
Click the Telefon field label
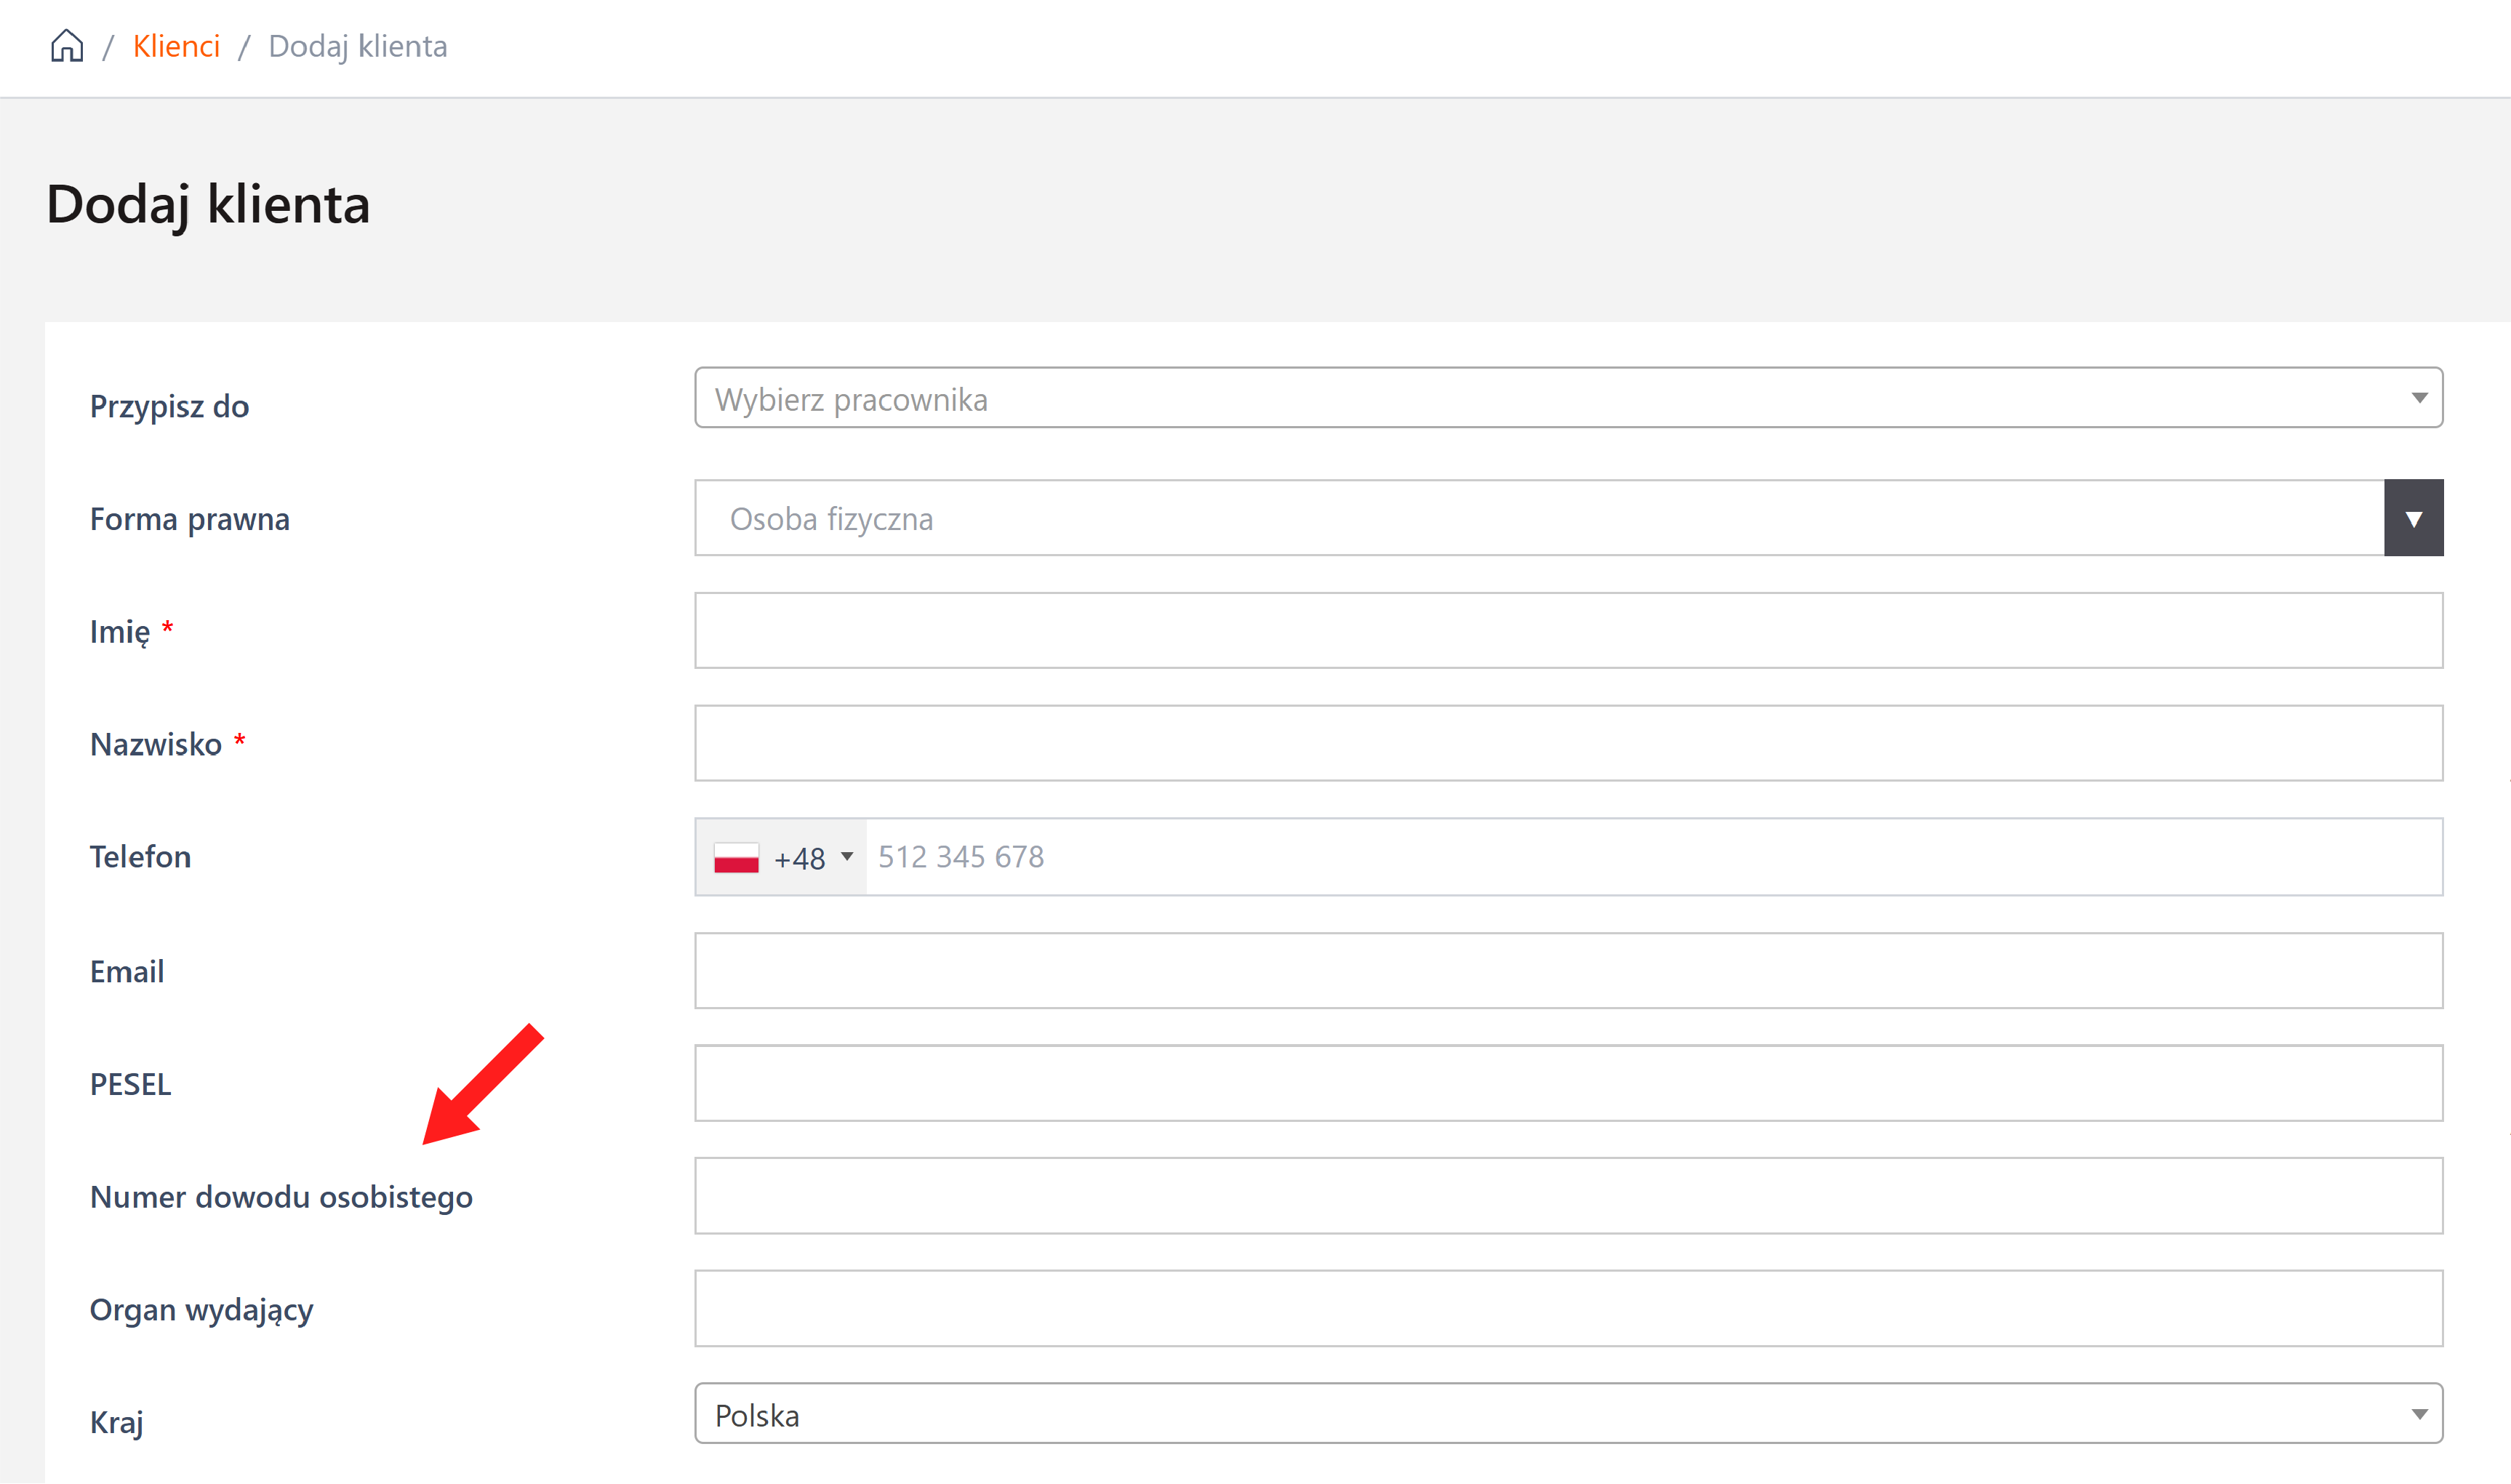coord(140,857)
